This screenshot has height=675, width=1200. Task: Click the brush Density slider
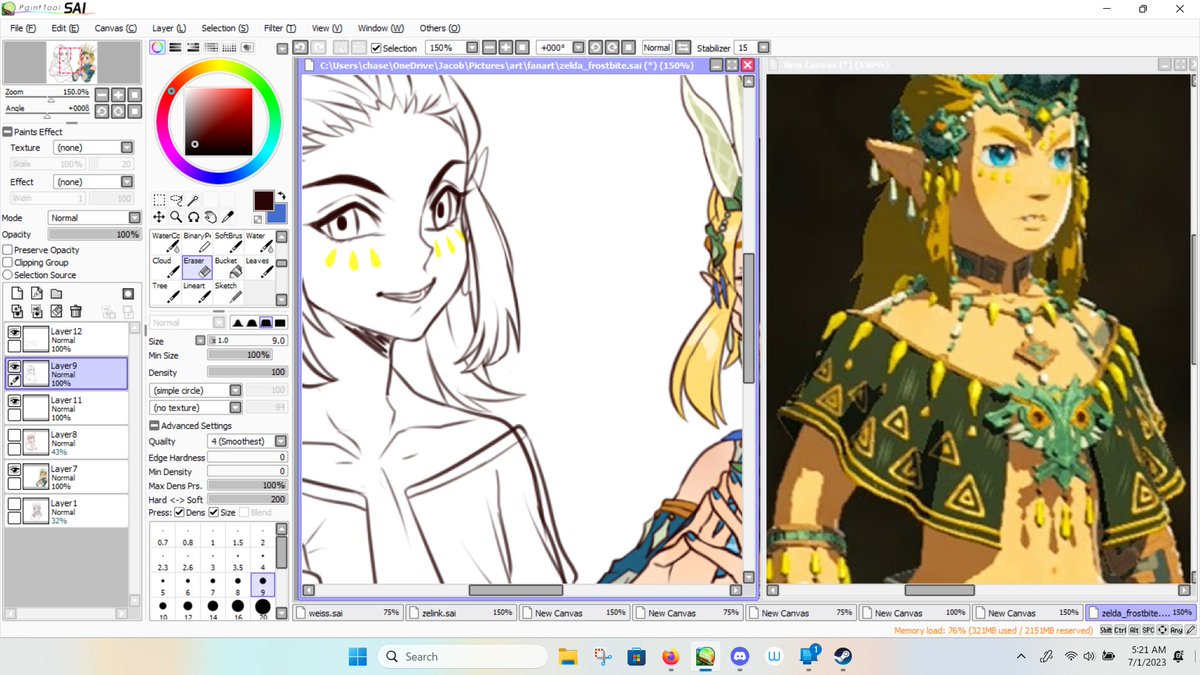tap(247, 372)
